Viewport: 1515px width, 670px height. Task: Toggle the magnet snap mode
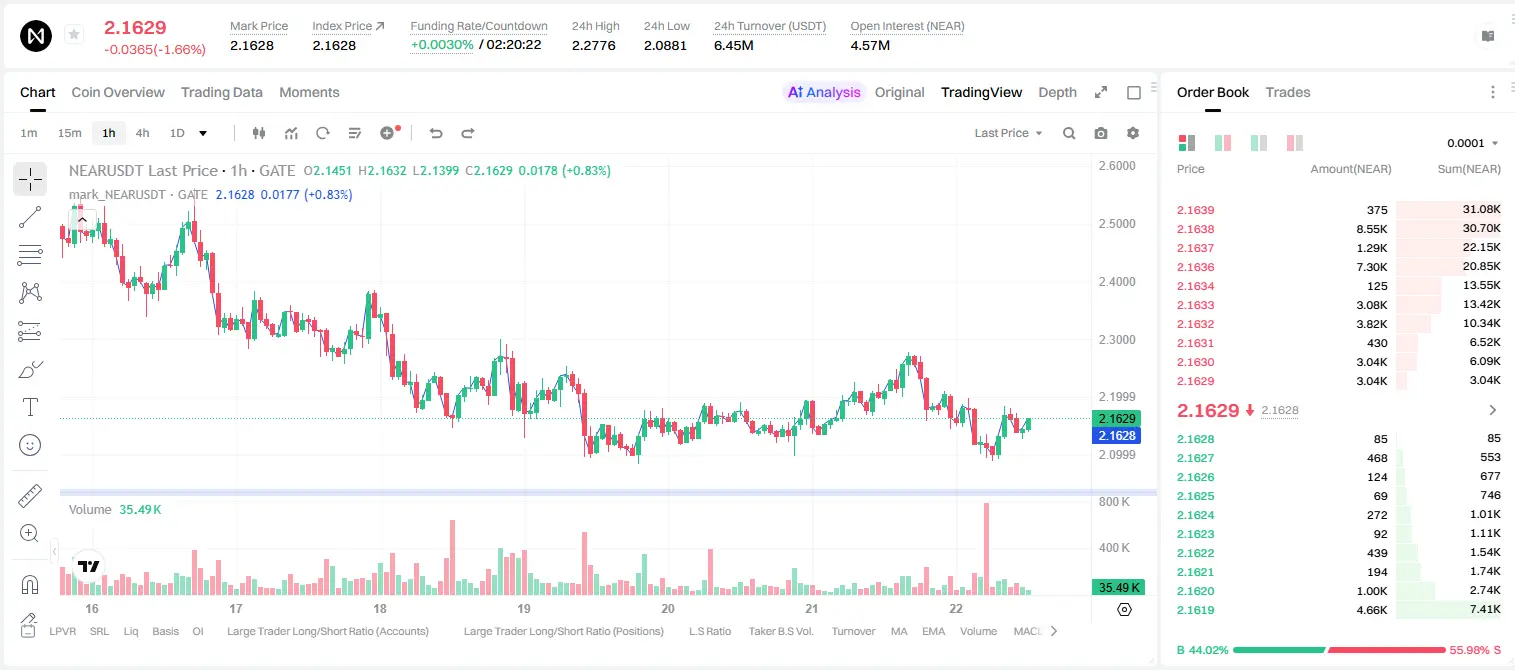(30, 584)
